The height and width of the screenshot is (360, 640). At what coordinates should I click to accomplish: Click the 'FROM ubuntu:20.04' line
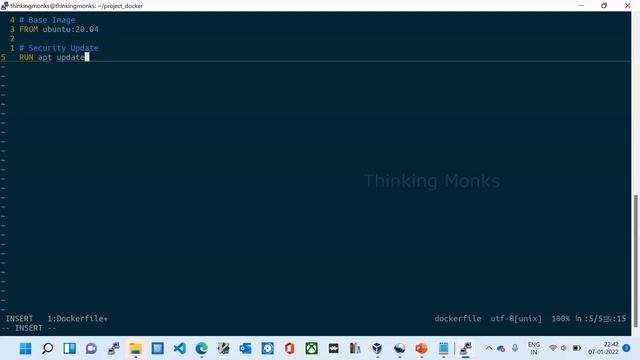(59, 29)
